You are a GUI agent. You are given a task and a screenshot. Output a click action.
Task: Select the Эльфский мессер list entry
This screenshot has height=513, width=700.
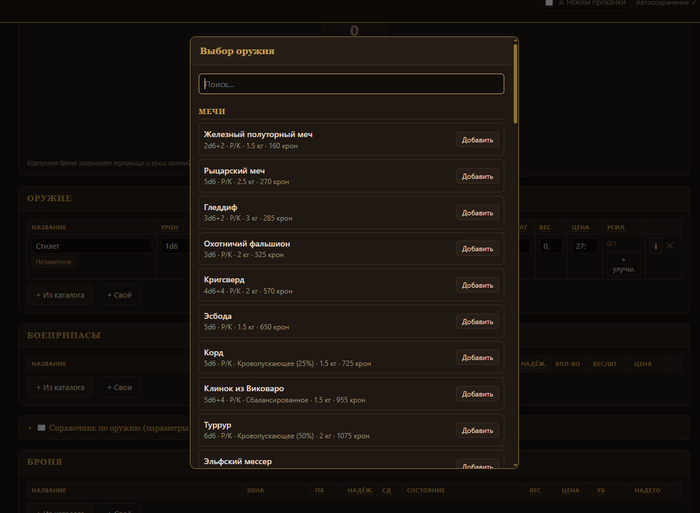pos(351,460)
